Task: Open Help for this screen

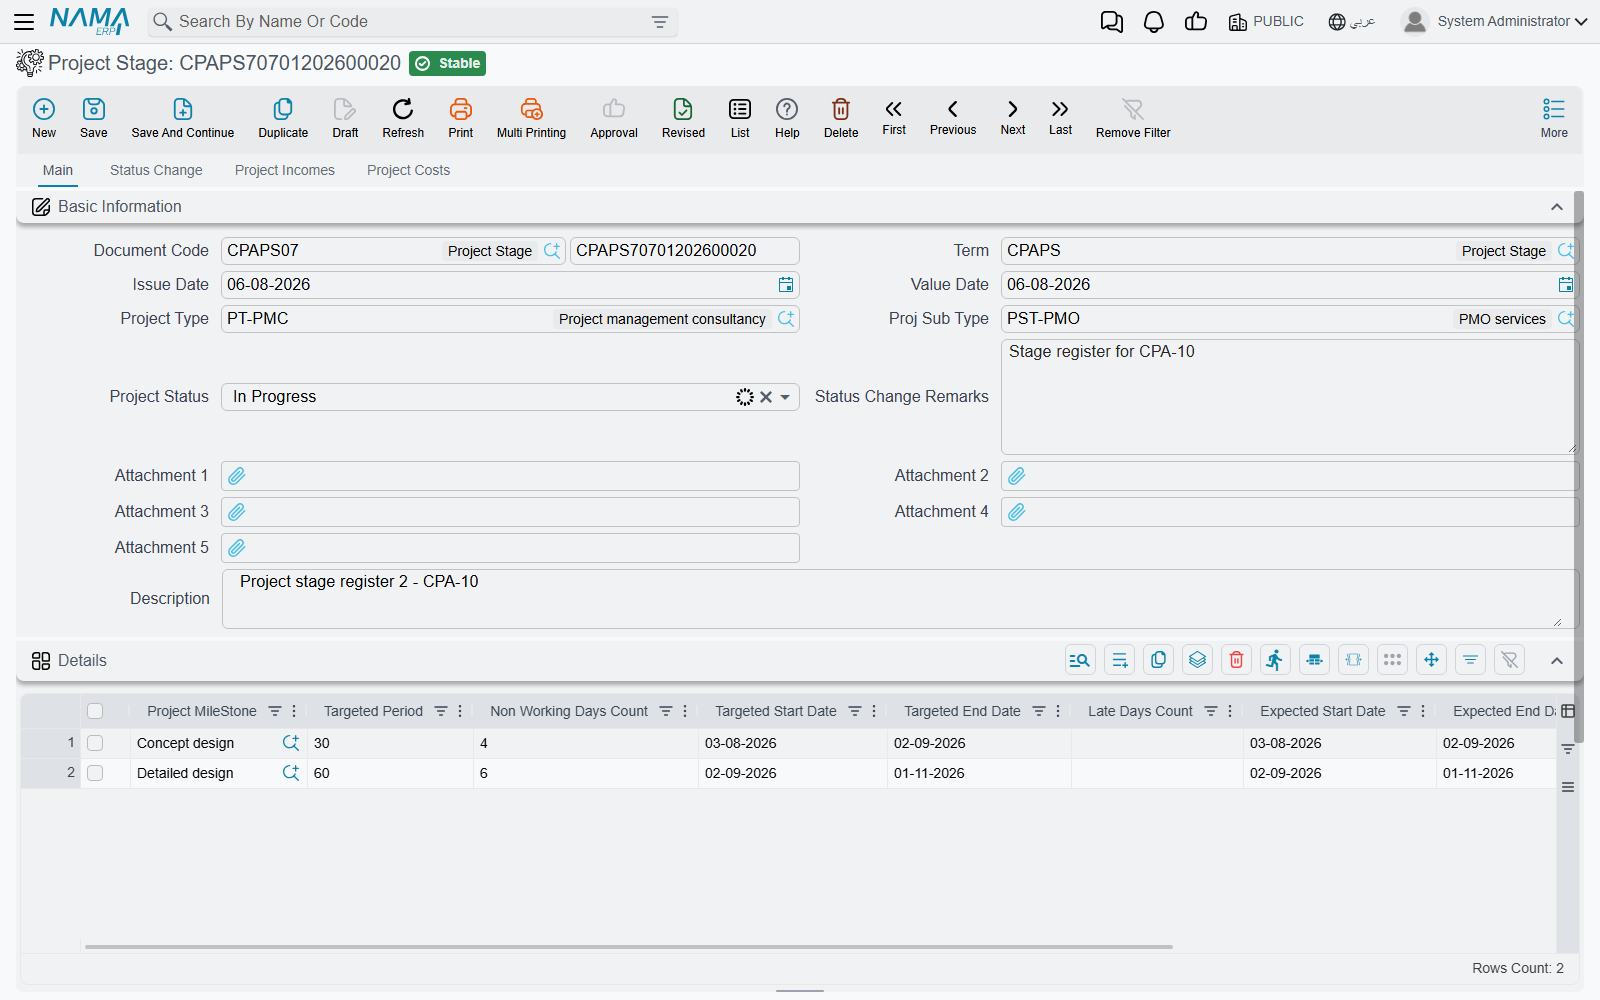Action: pyautogui.click(x=787, y=118)
